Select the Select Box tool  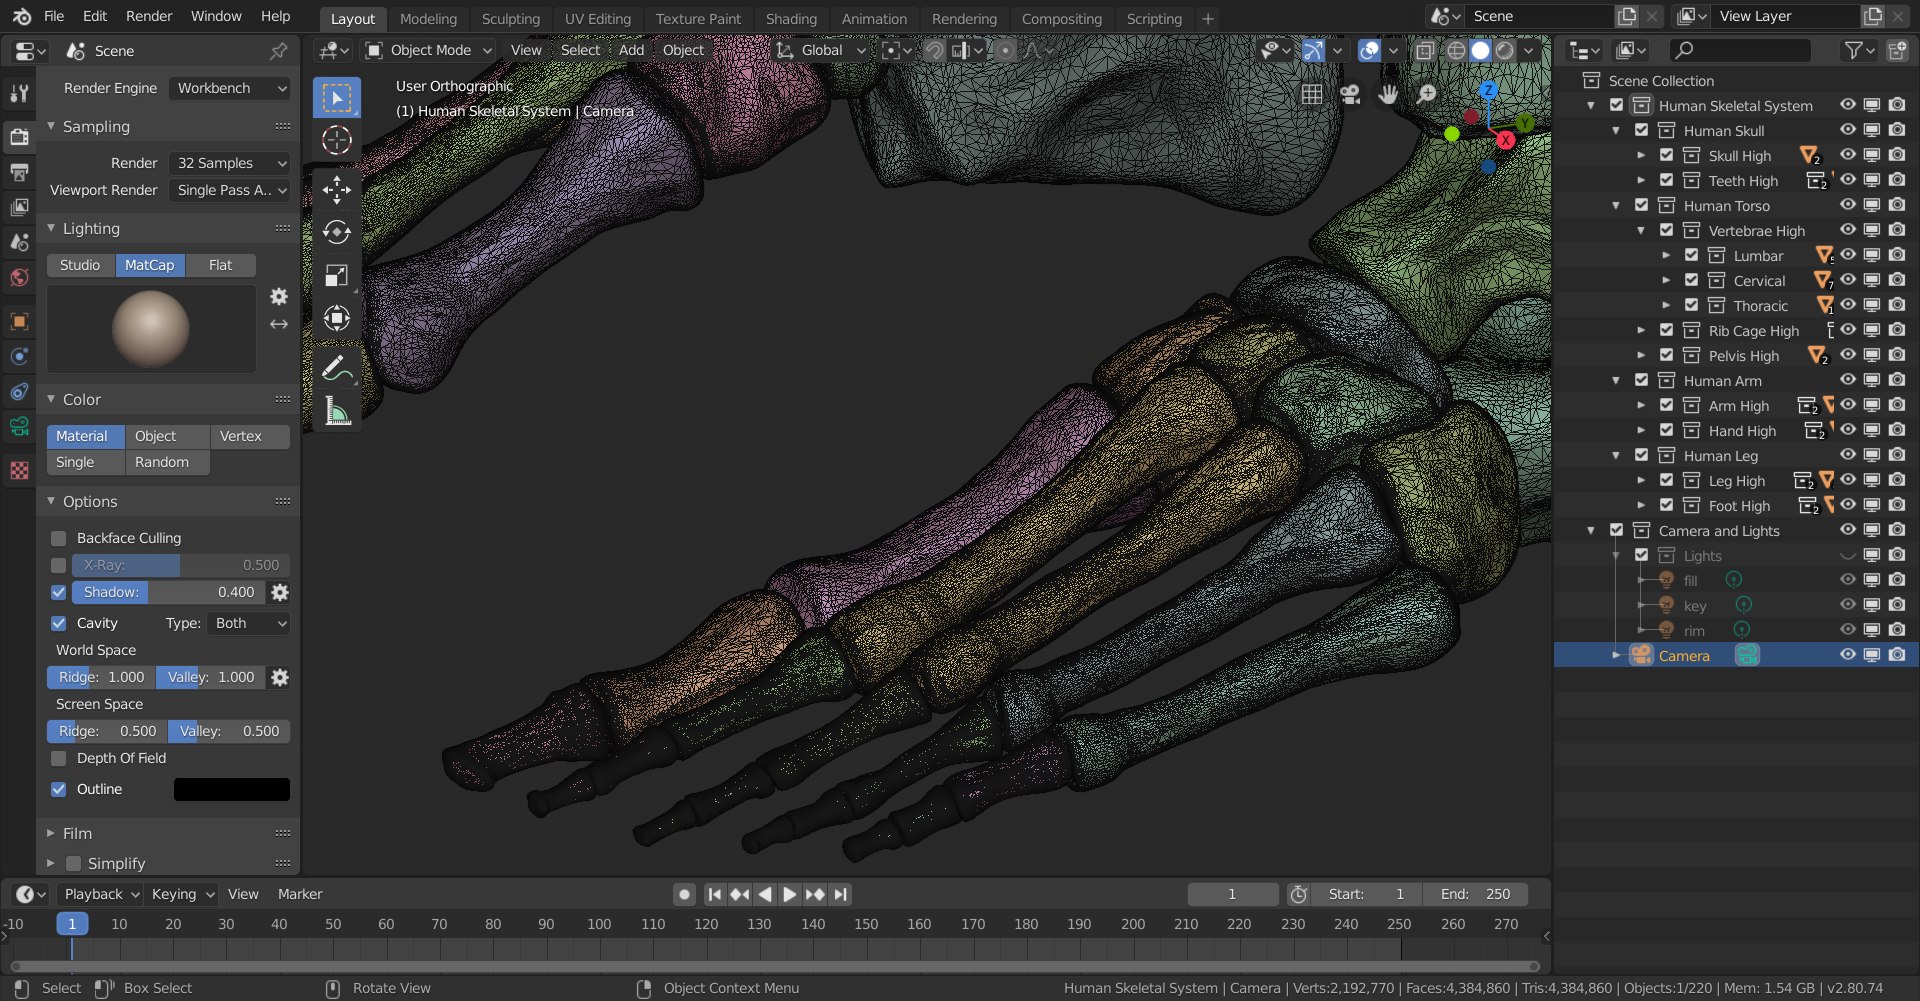click(336, 97)
